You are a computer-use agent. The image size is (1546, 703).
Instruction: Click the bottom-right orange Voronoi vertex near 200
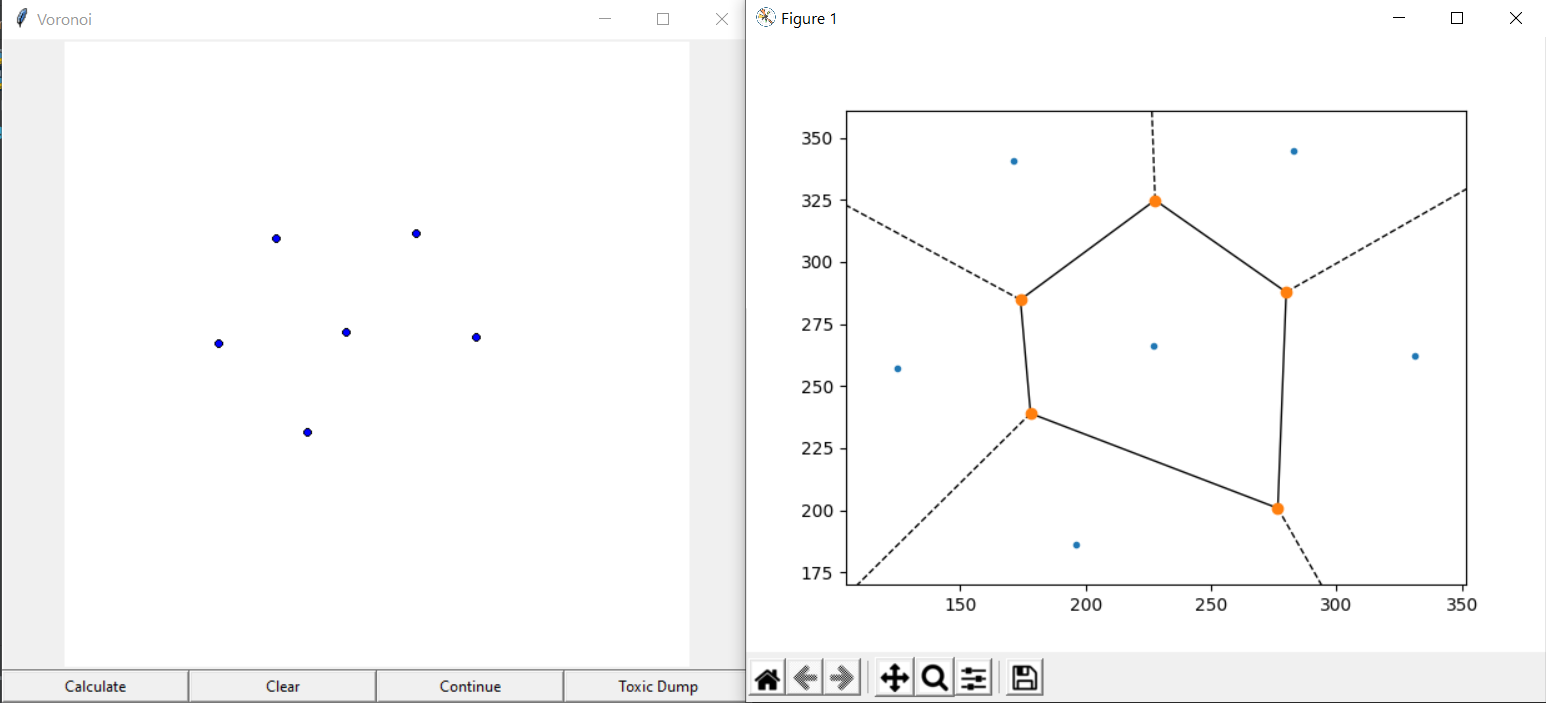click(1277, 509)
